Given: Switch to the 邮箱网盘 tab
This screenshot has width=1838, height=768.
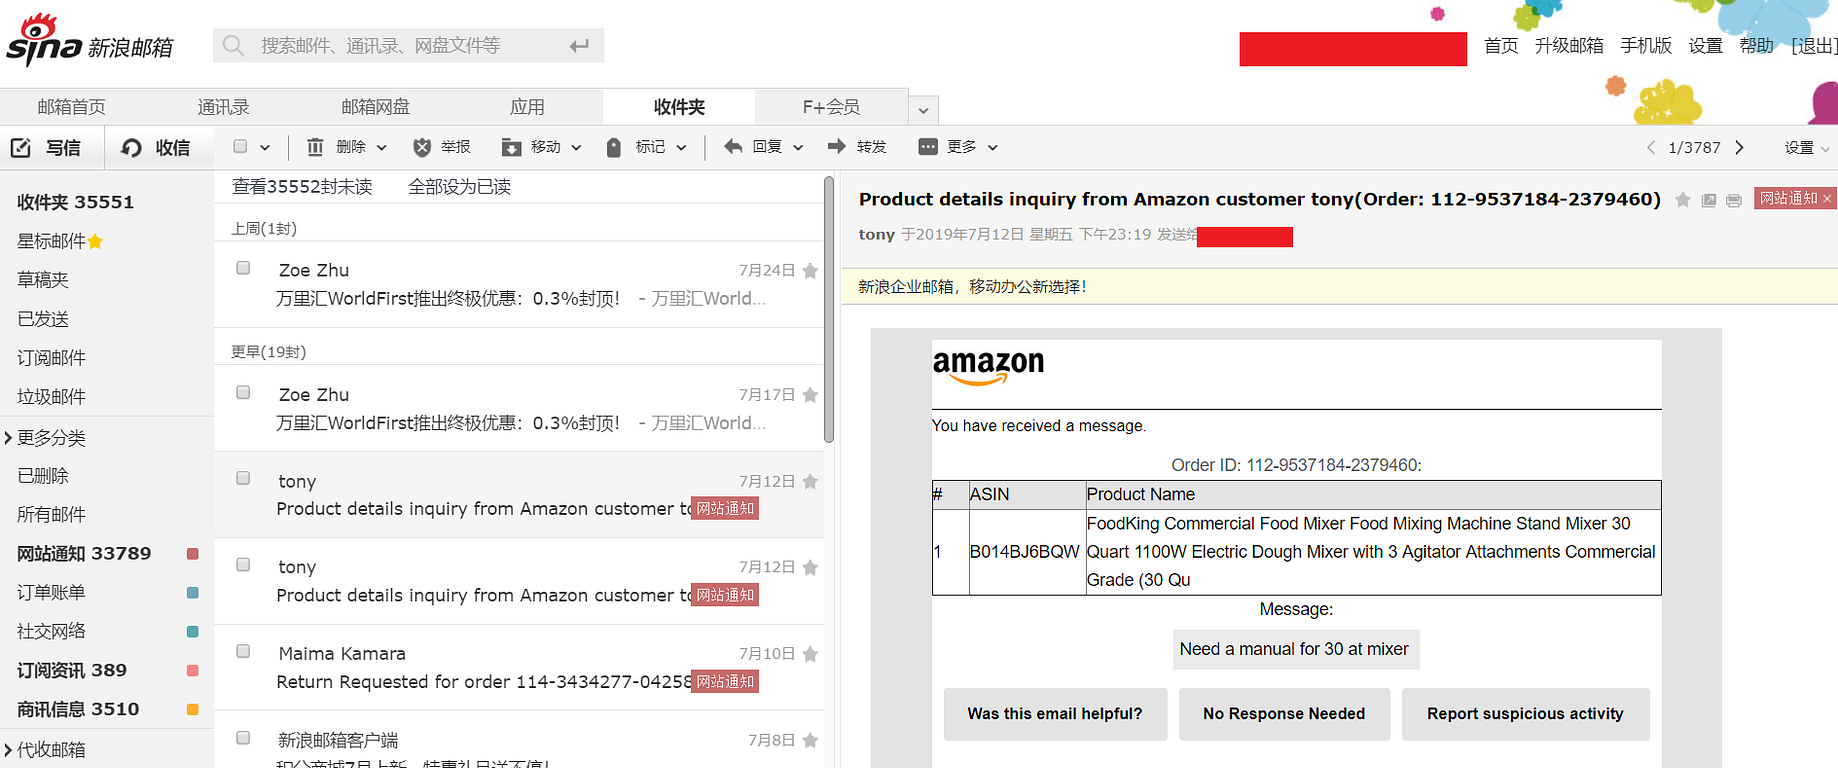Looking at the screenshot, I should click(x=375, y=107).
